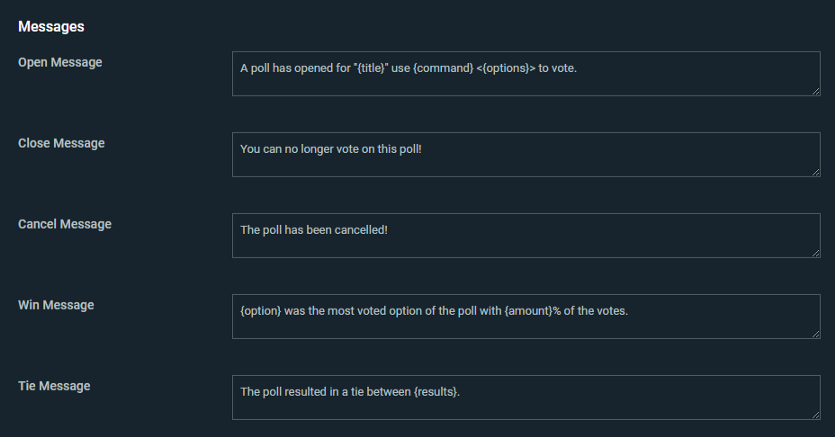Click the "Messages" section heading
This screenshot has height=437, width=835.
point(51,26)
